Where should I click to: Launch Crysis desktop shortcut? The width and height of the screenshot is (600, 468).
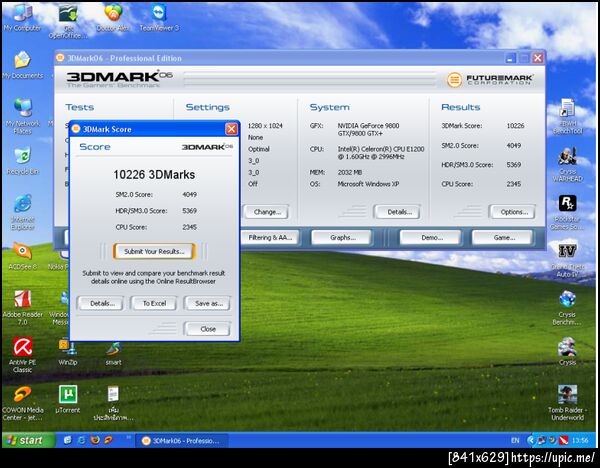567,351
